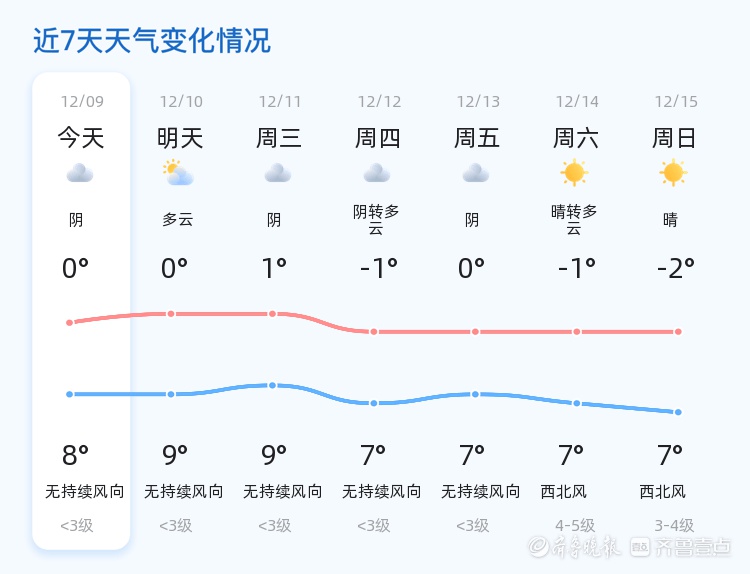
Task: Click the 周五 overcast cloud icon
Action: tap(476, 174)
